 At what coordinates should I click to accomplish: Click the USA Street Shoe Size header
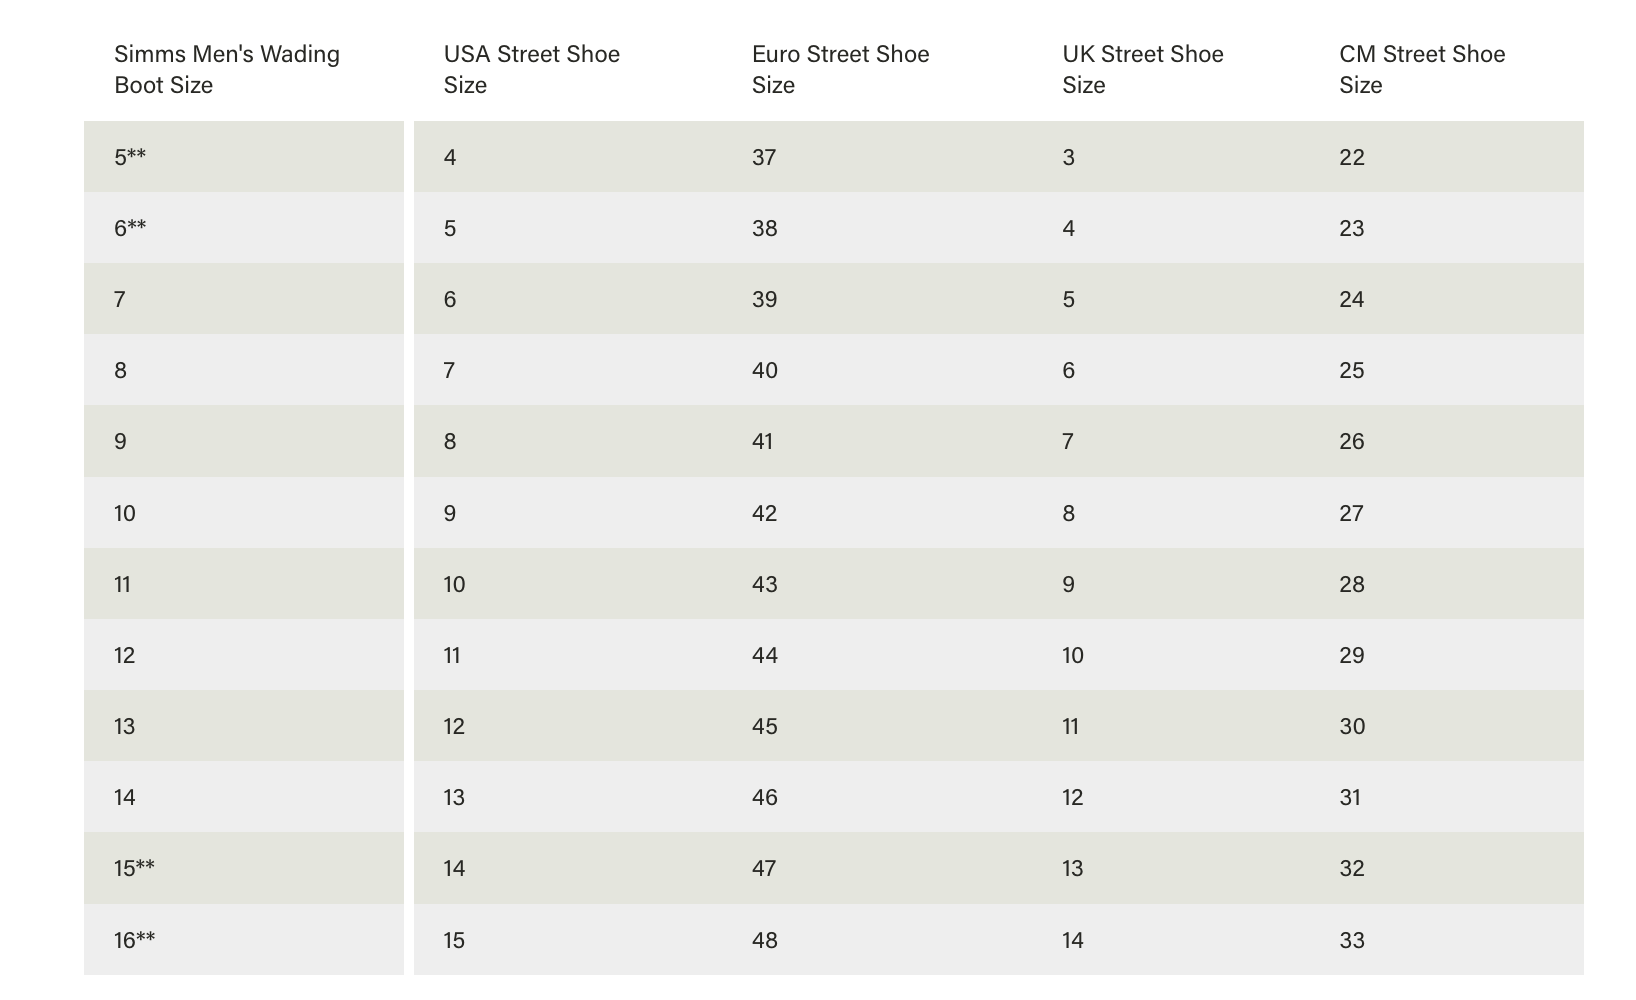531,69
